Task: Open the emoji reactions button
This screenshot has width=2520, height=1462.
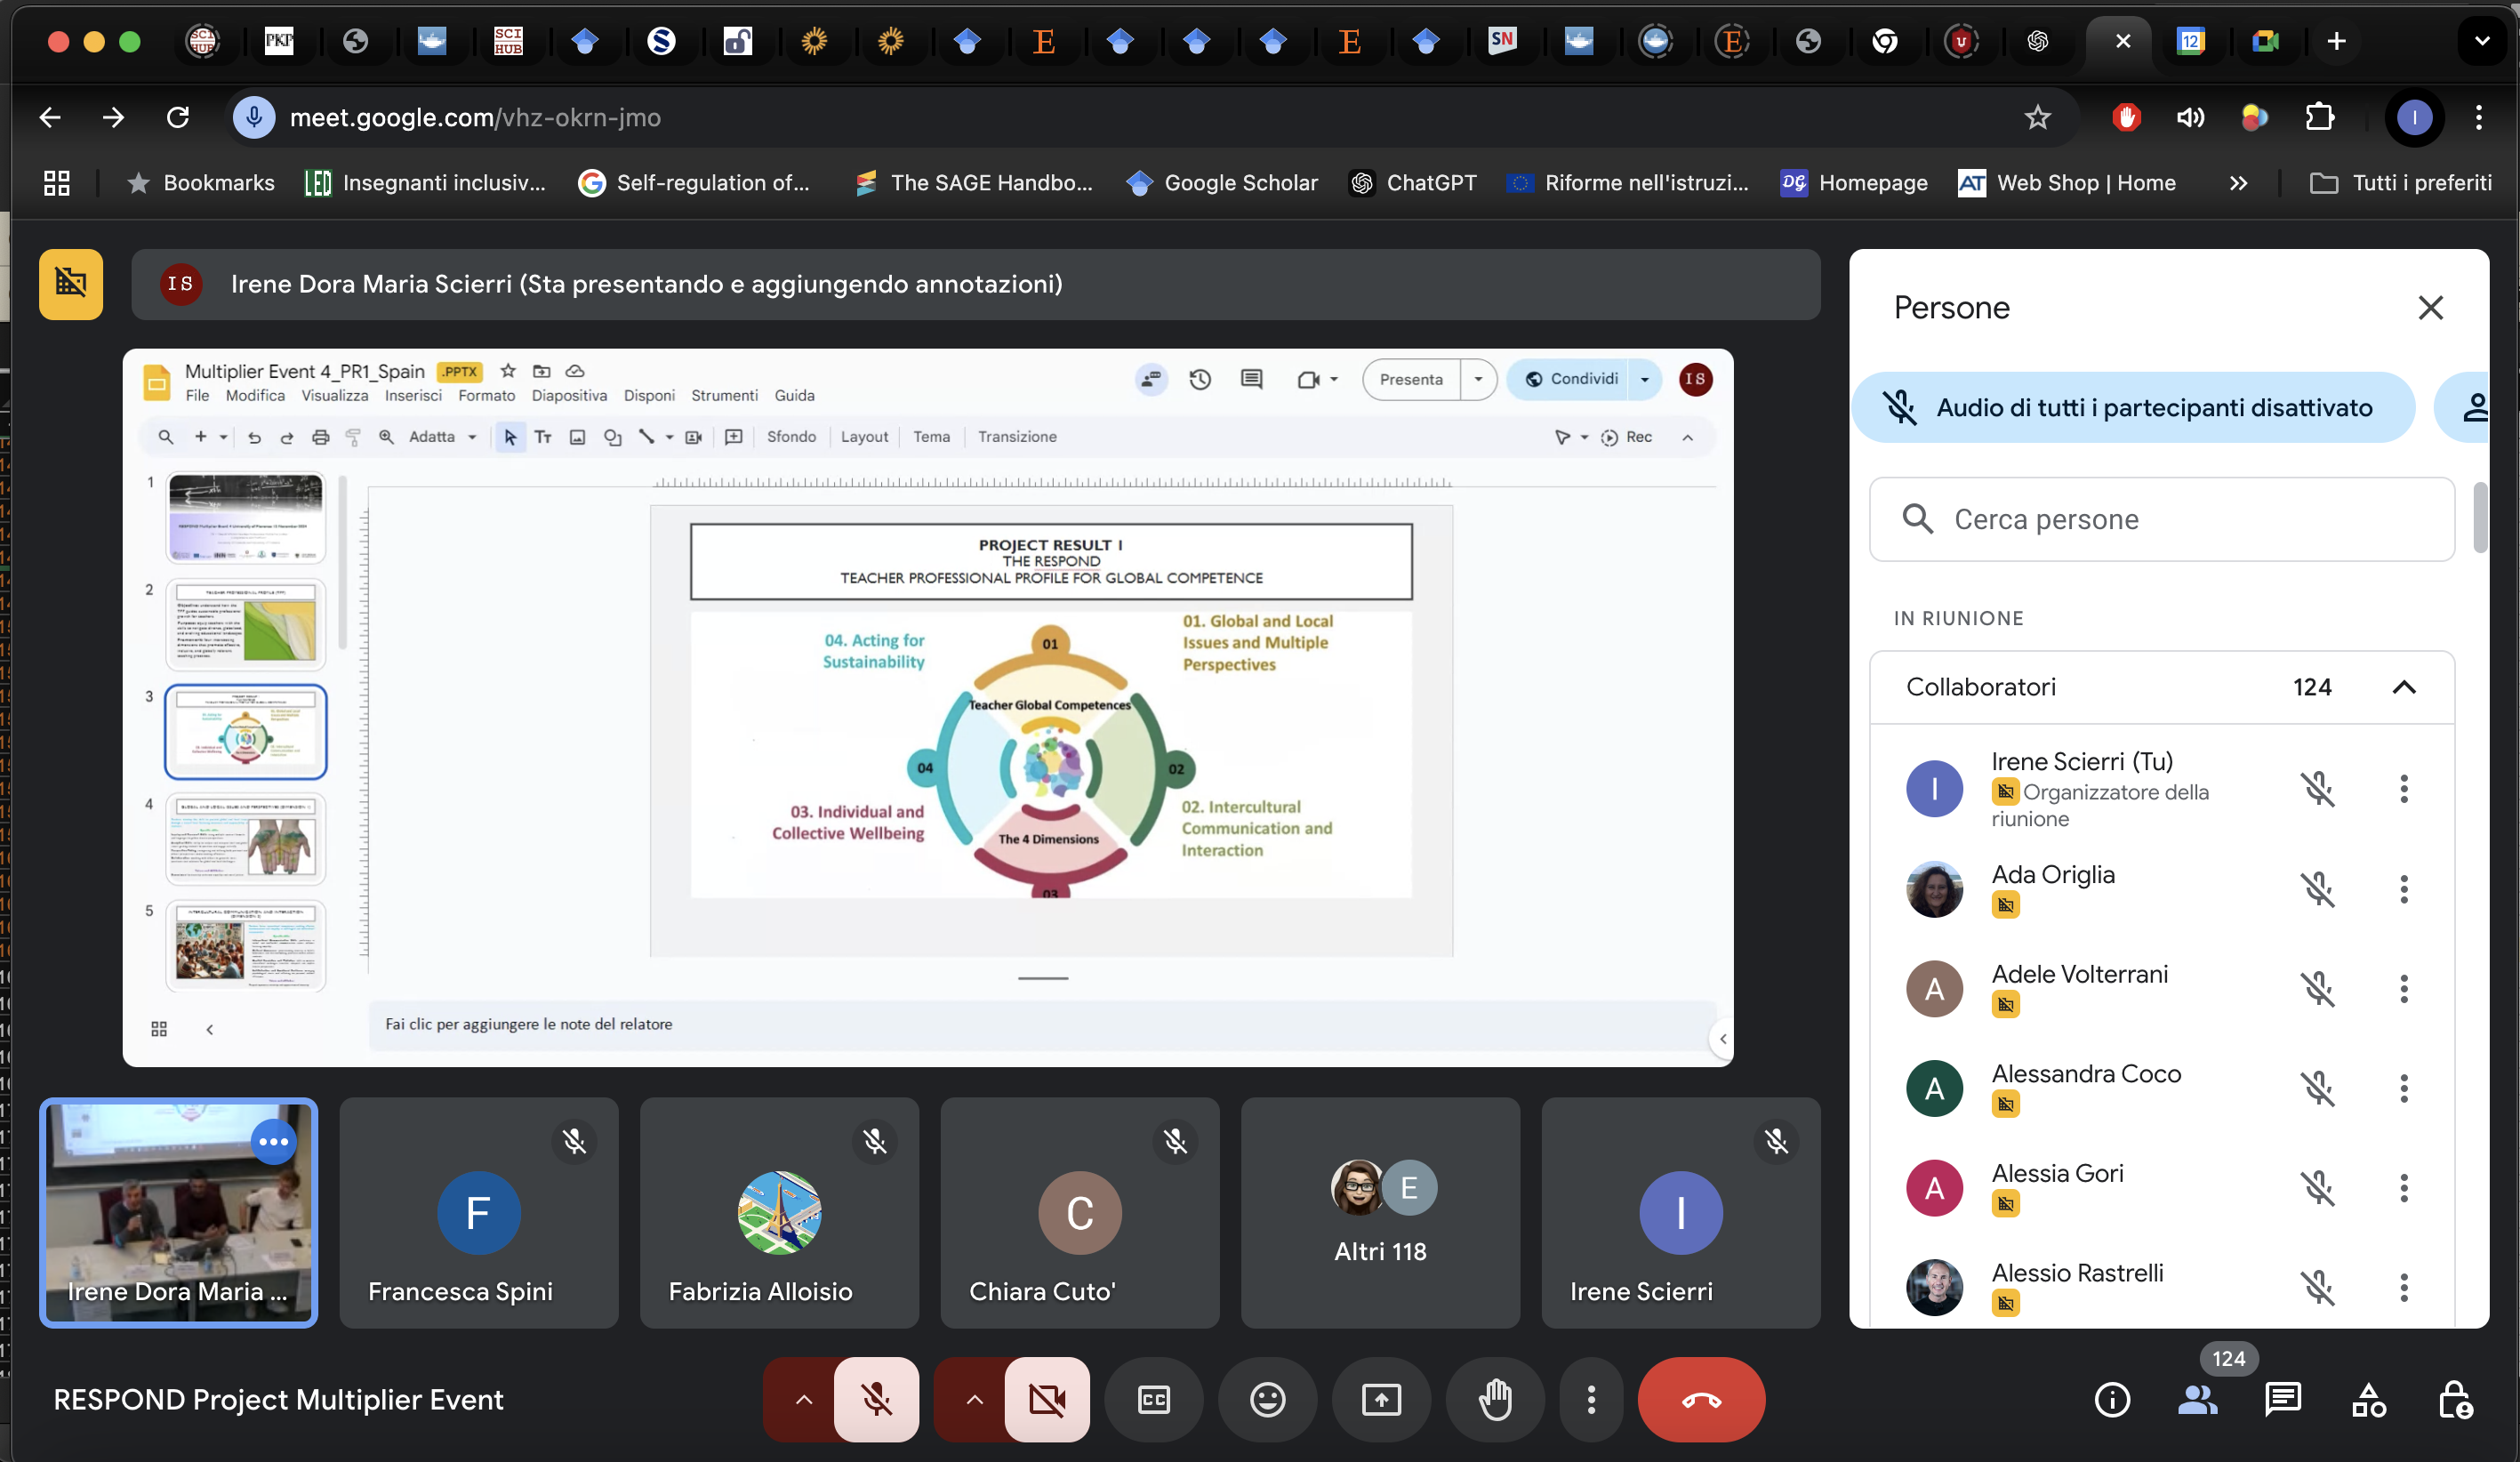Action: pos(1267,1399)
